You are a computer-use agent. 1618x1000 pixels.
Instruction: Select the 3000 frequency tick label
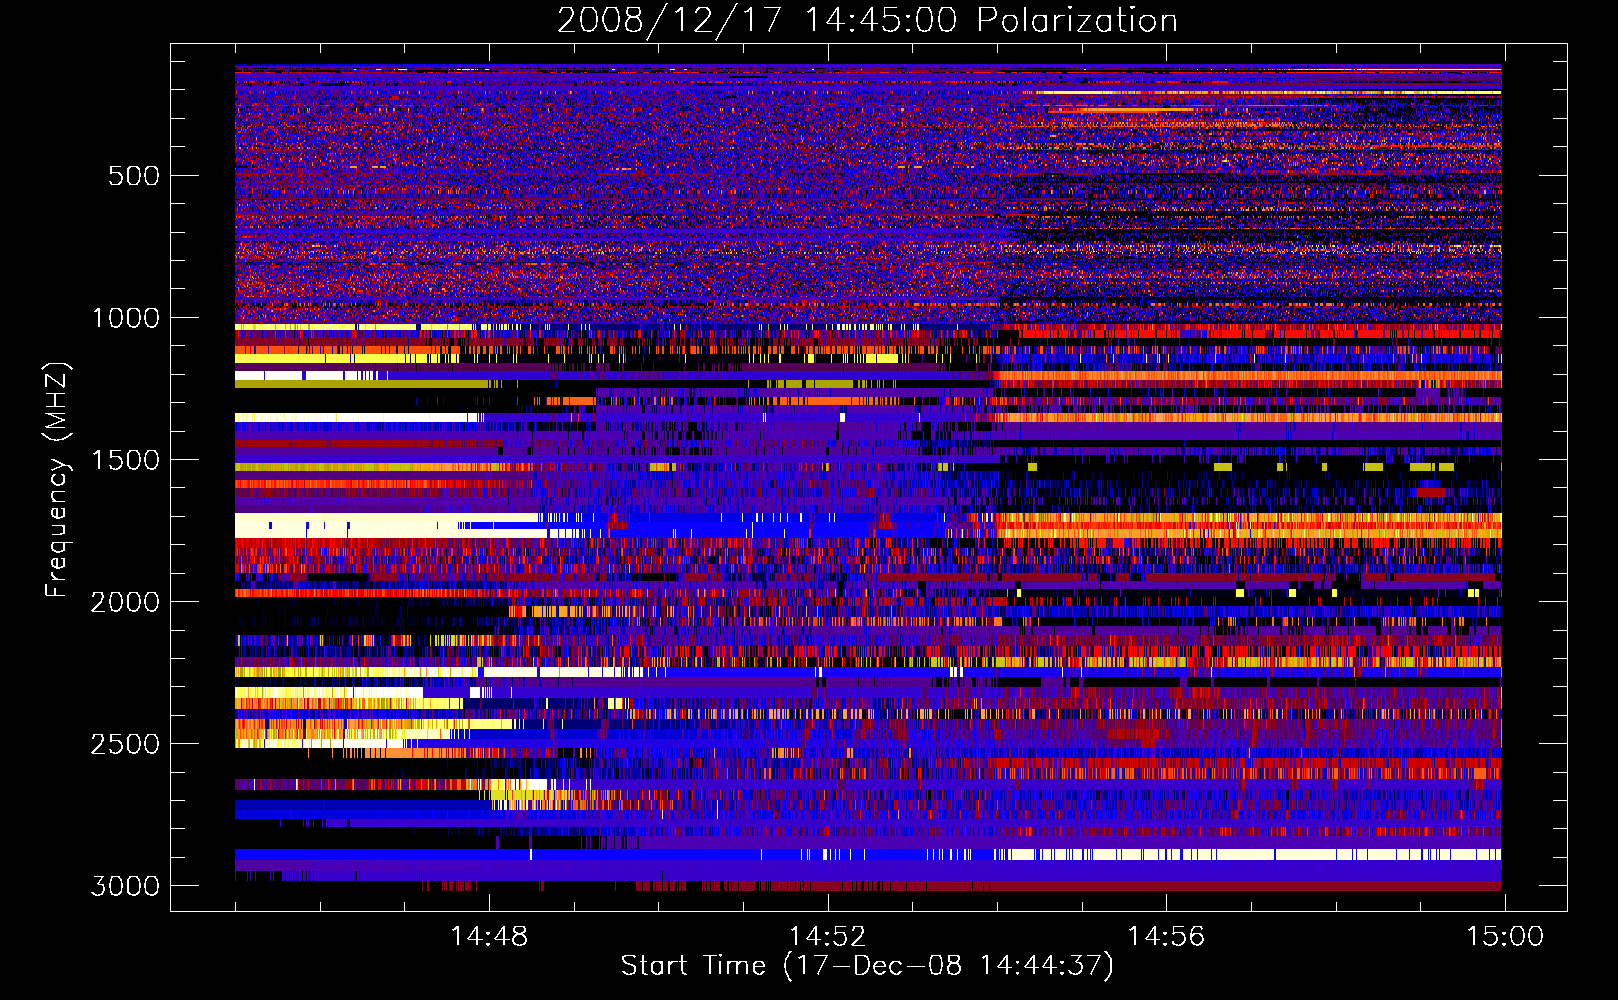click(125, 886)
